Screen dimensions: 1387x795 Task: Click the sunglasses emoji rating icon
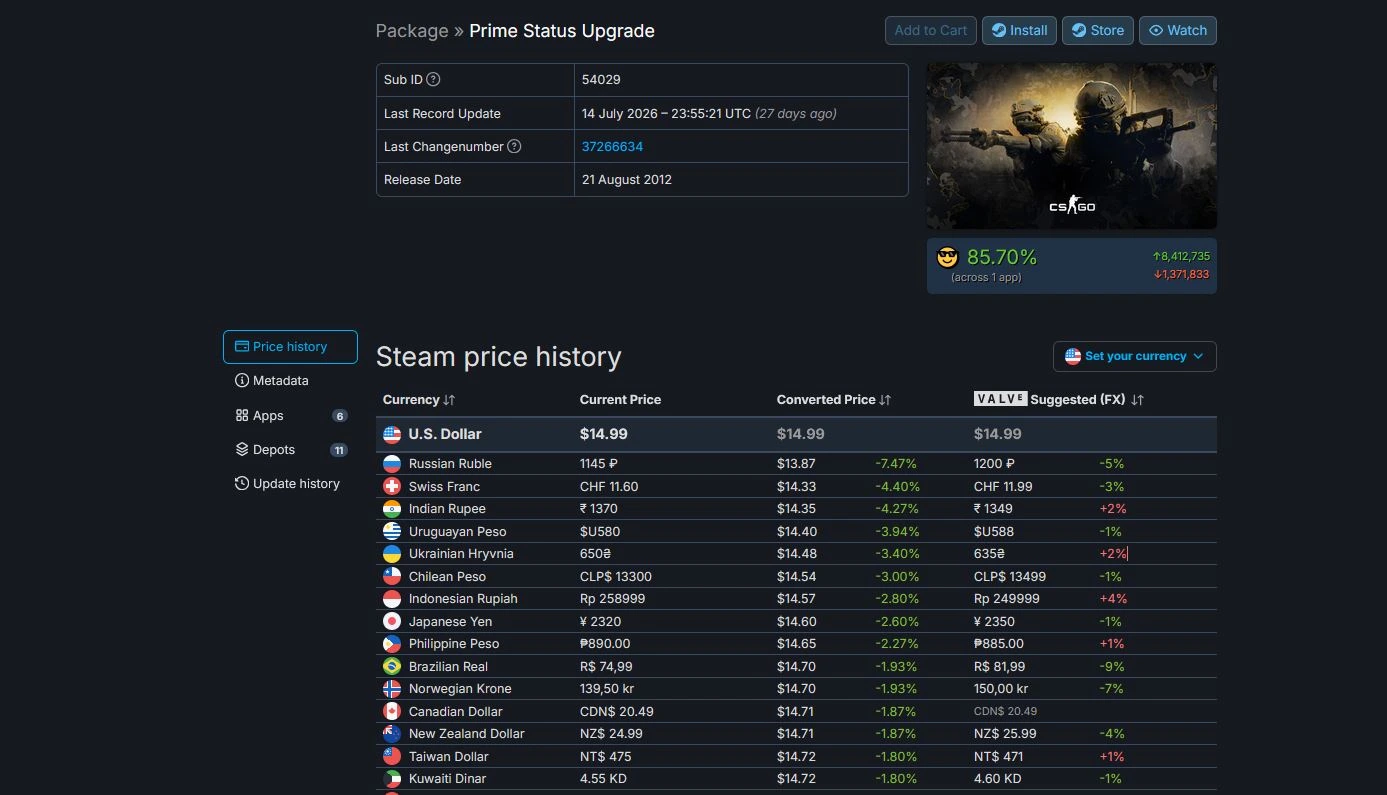(947, 257)
